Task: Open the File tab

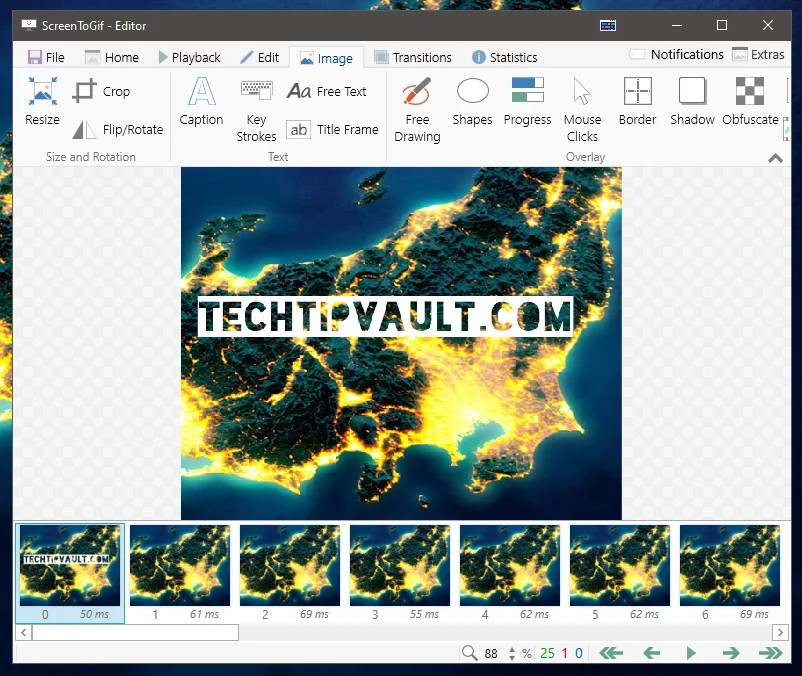Action: pos(46,57)
